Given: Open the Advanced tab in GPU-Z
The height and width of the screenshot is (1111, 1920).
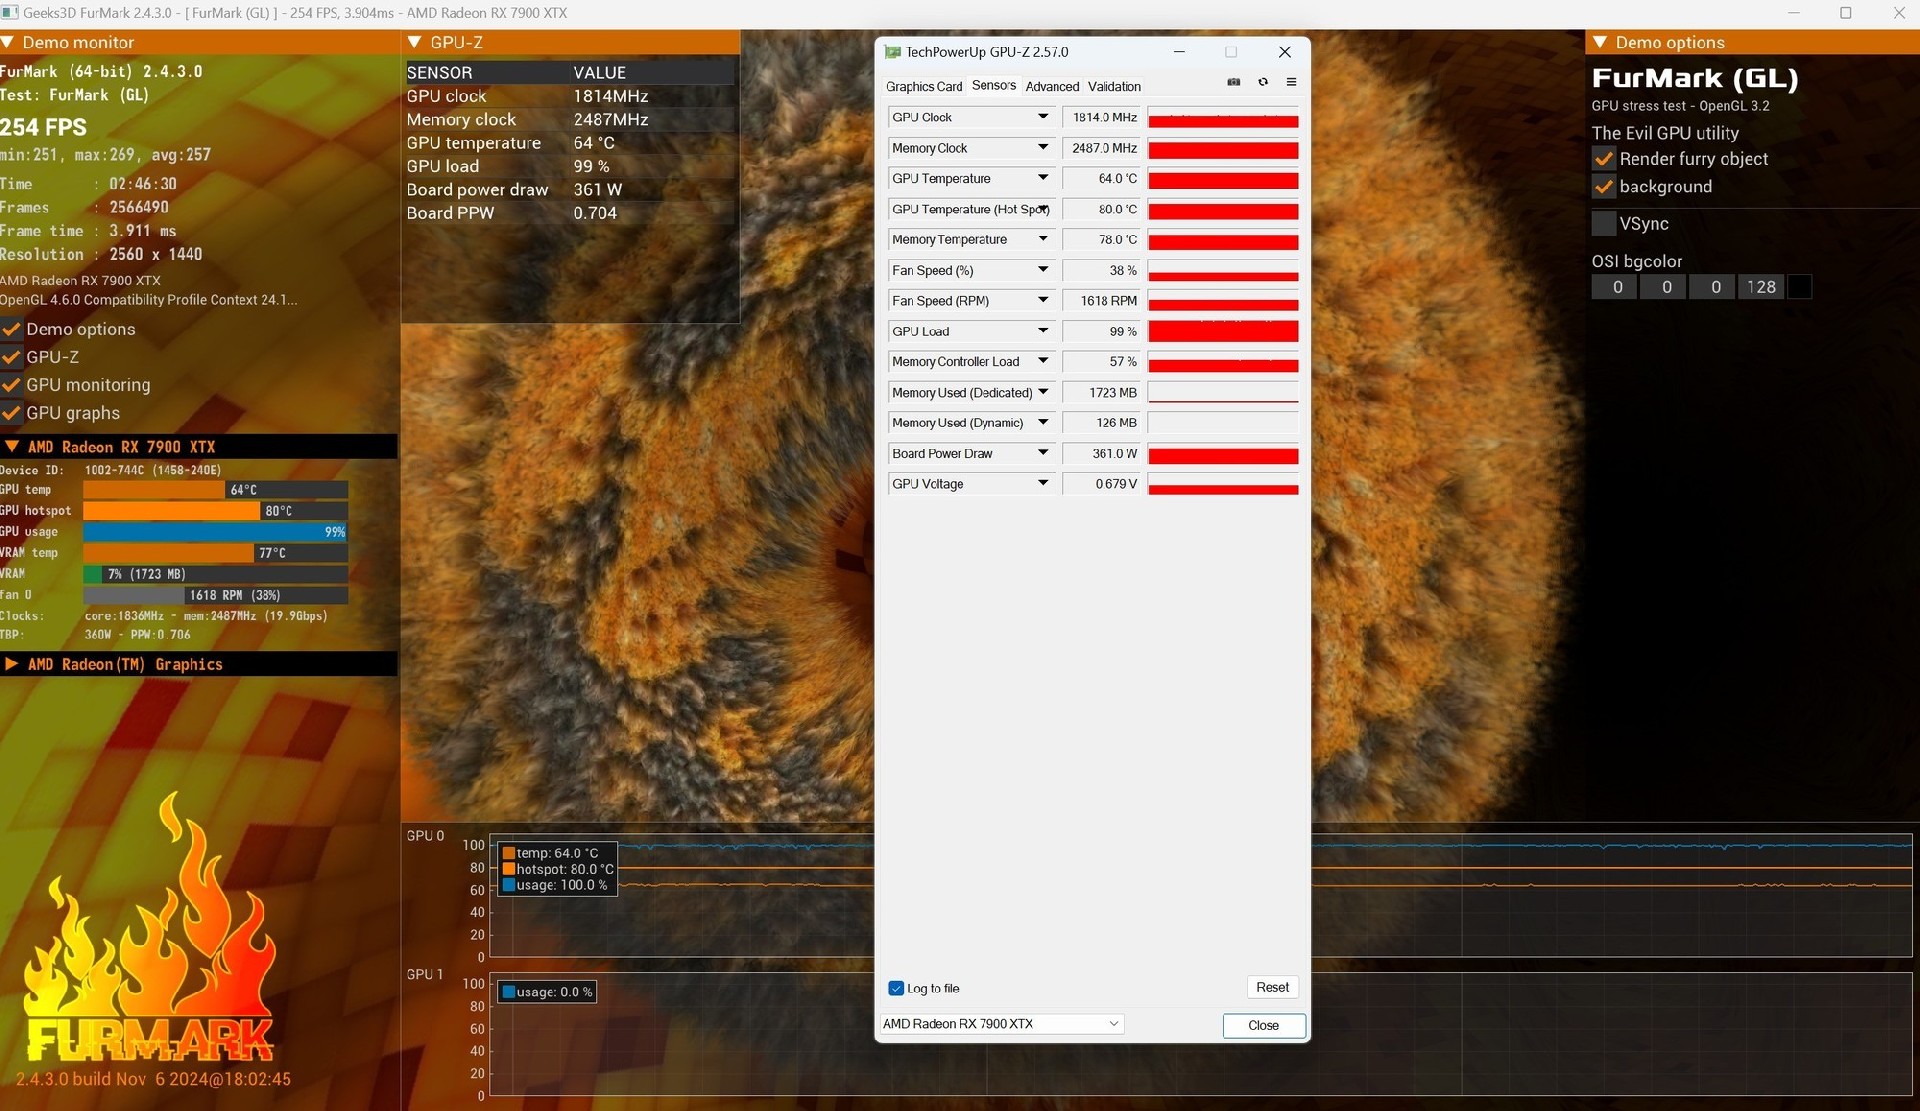Looking at the screenshot, I should tap(1052, 87).
